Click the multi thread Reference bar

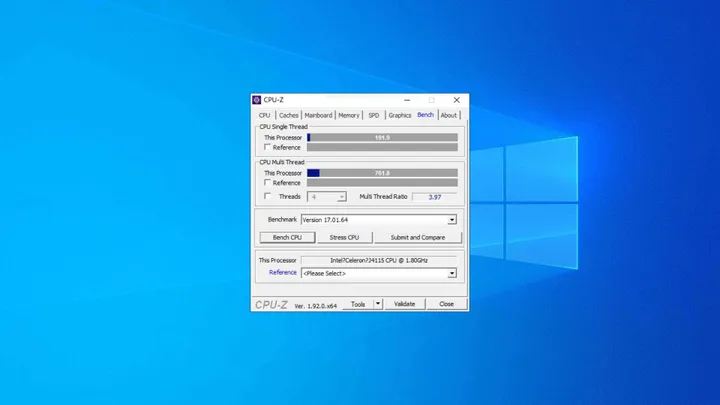[x=382, y=182]
